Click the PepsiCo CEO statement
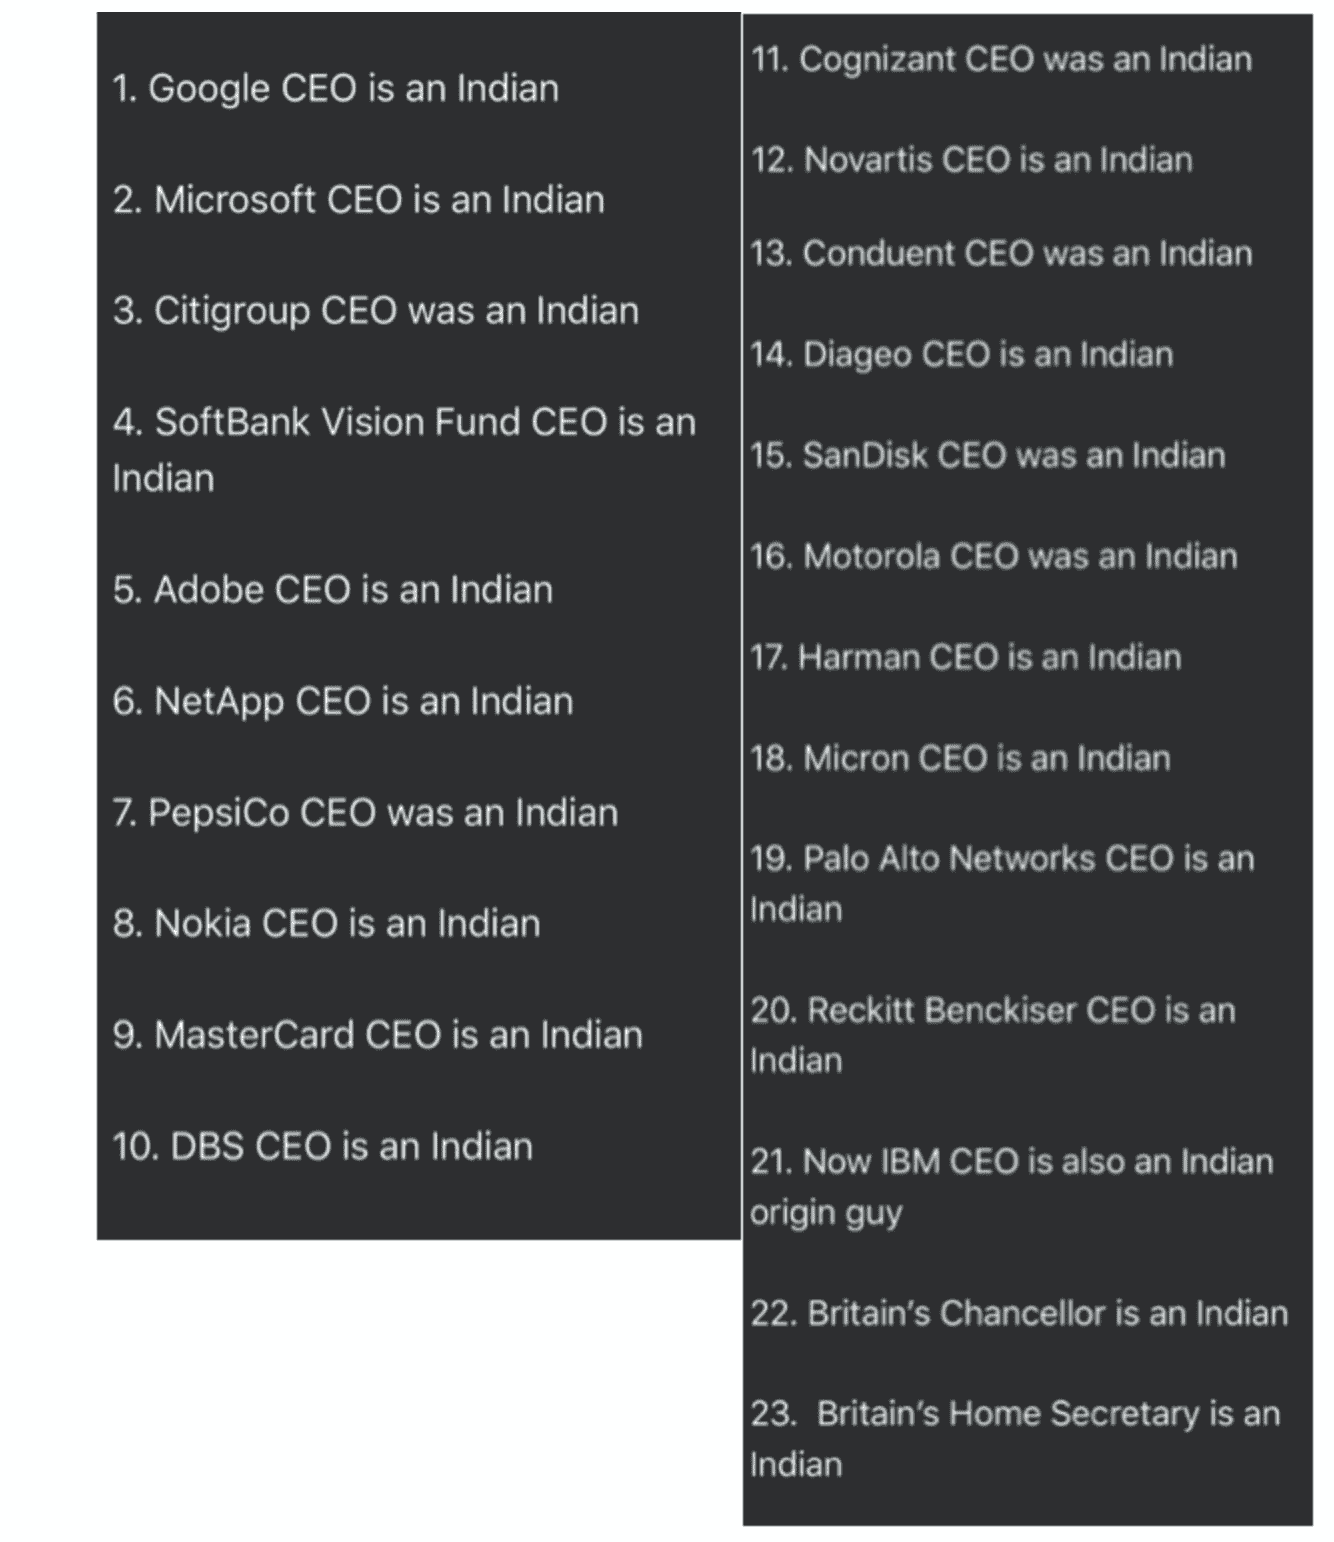 [x=365, y=813]
